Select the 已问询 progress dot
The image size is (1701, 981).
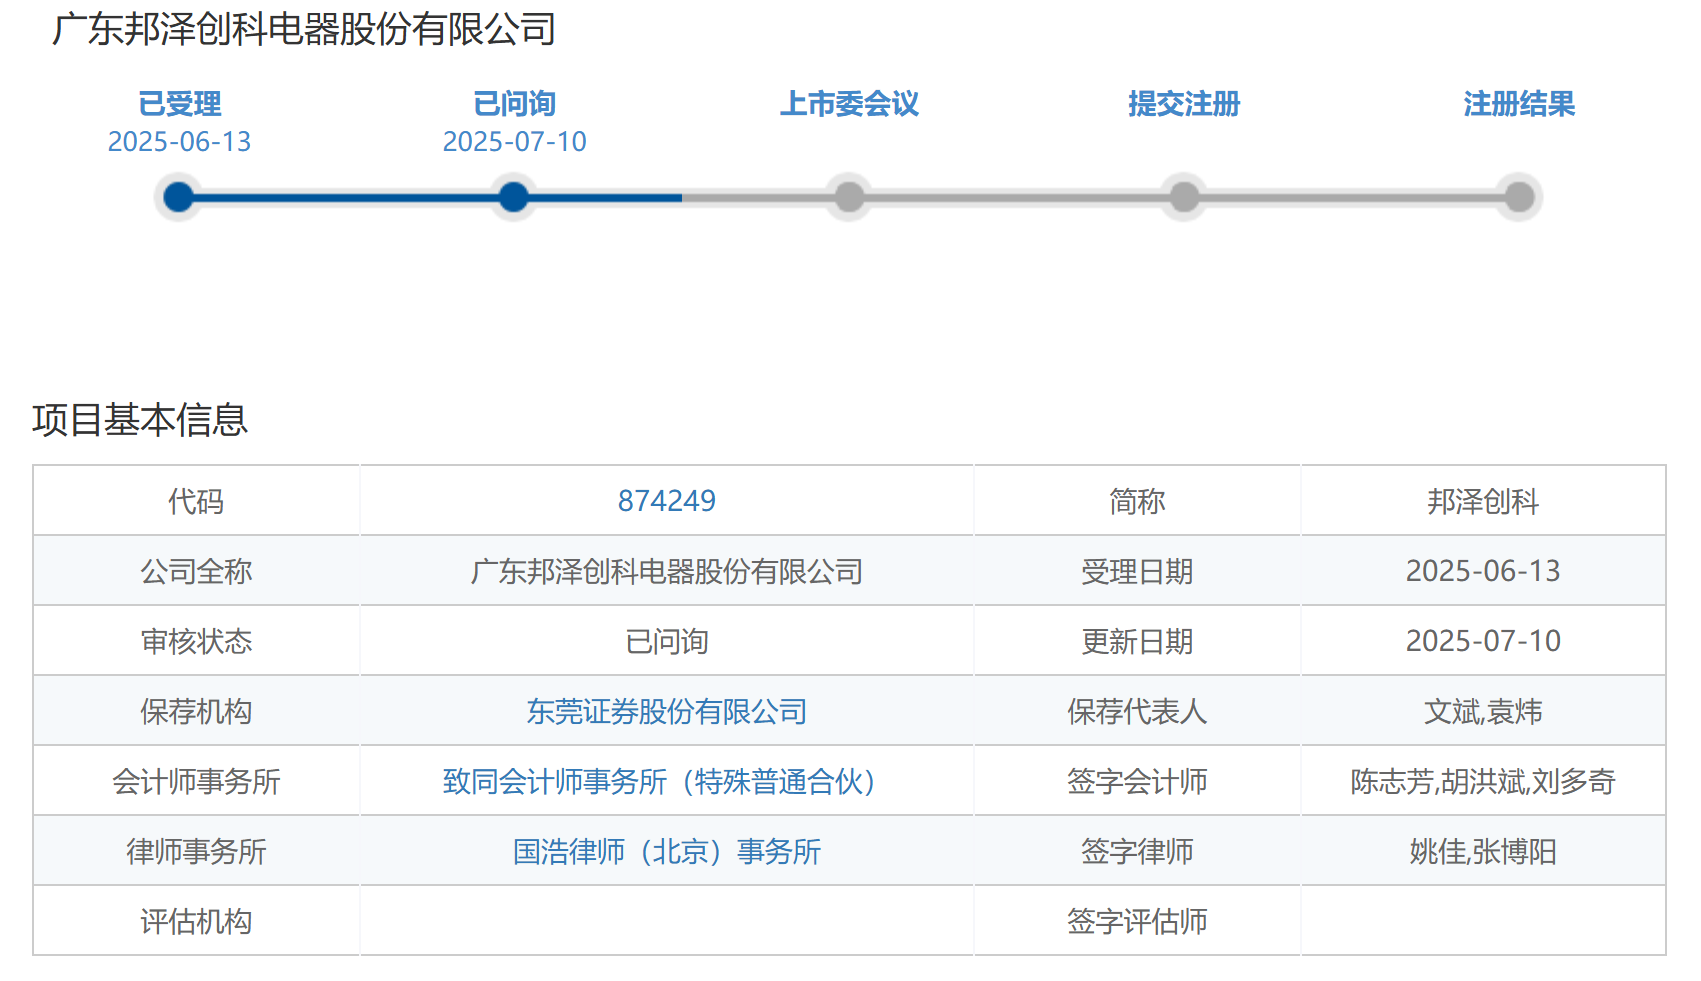point(514,197)
